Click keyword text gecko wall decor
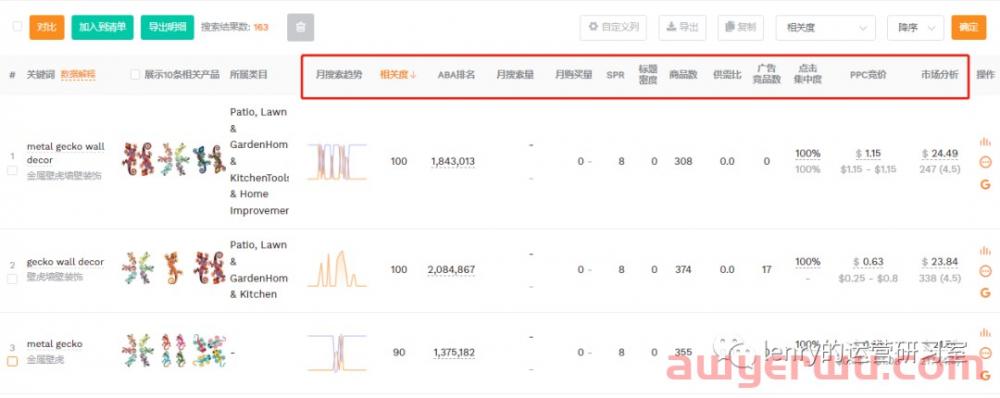Image resolution: width=1000 pixels, height=398 pixels. click(65, 262)
